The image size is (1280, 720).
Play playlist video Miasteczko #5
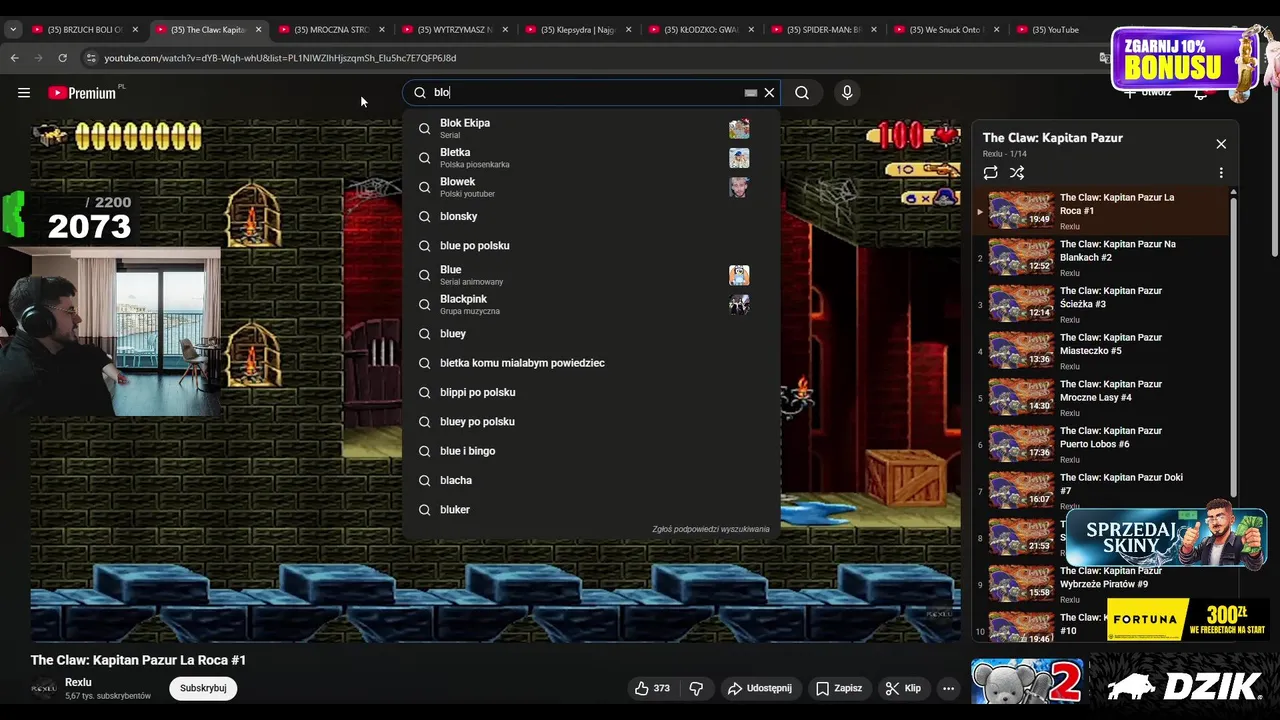(1099, 351)
